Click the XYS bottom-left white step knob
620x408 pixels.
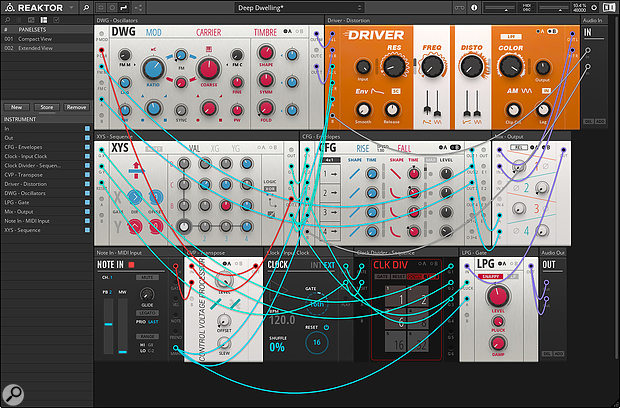(184, 227)
